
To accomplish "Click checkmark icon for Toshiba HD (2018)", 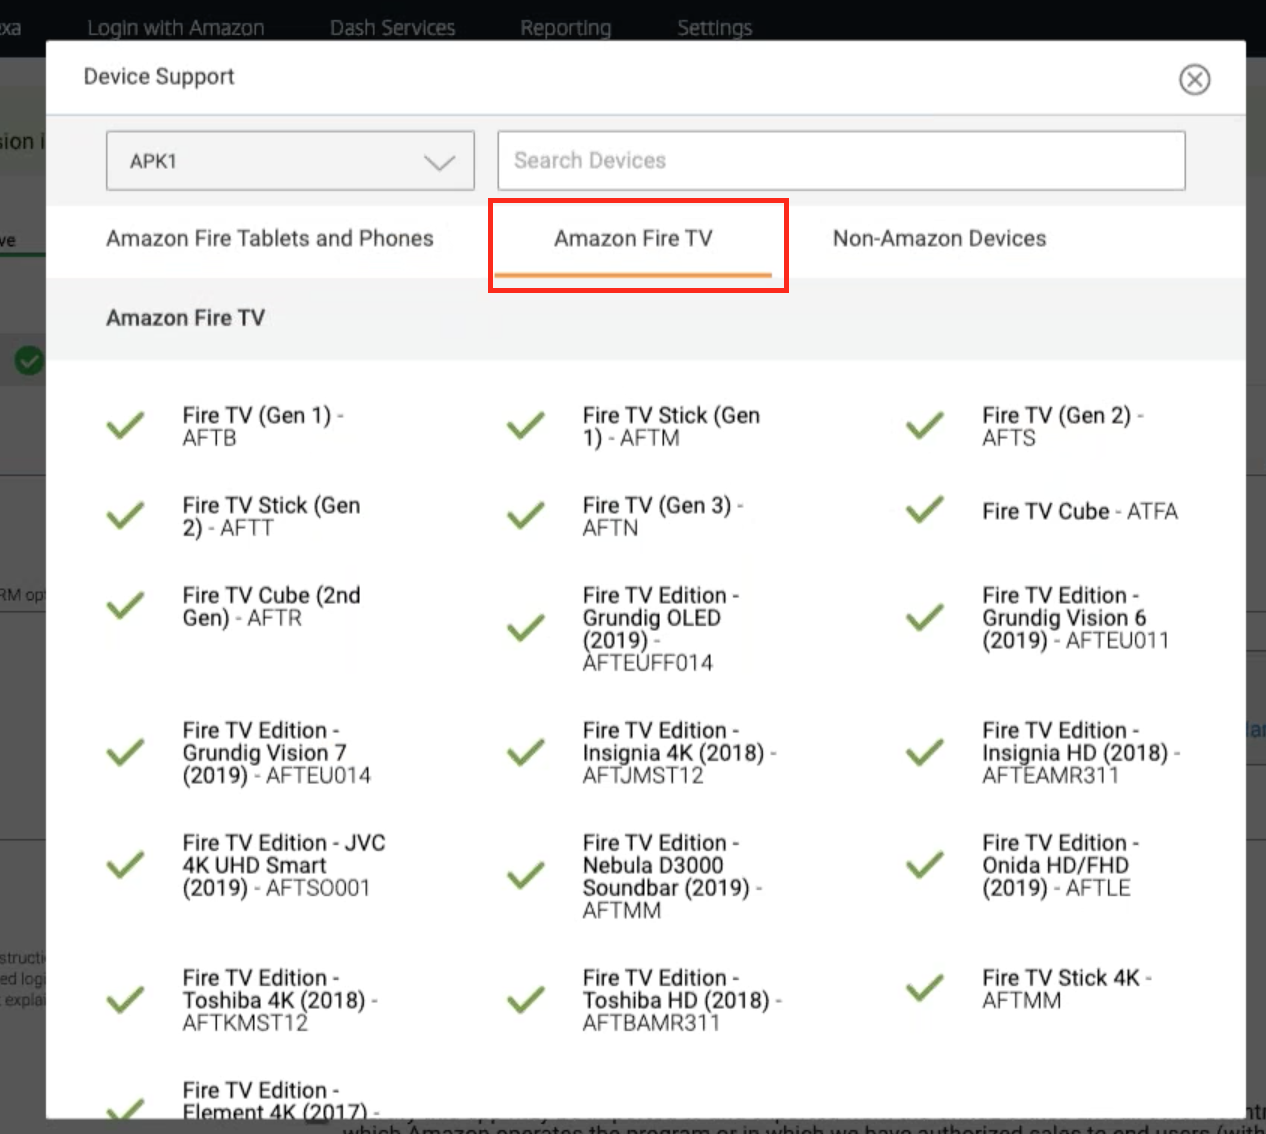I will [526, 1000].
